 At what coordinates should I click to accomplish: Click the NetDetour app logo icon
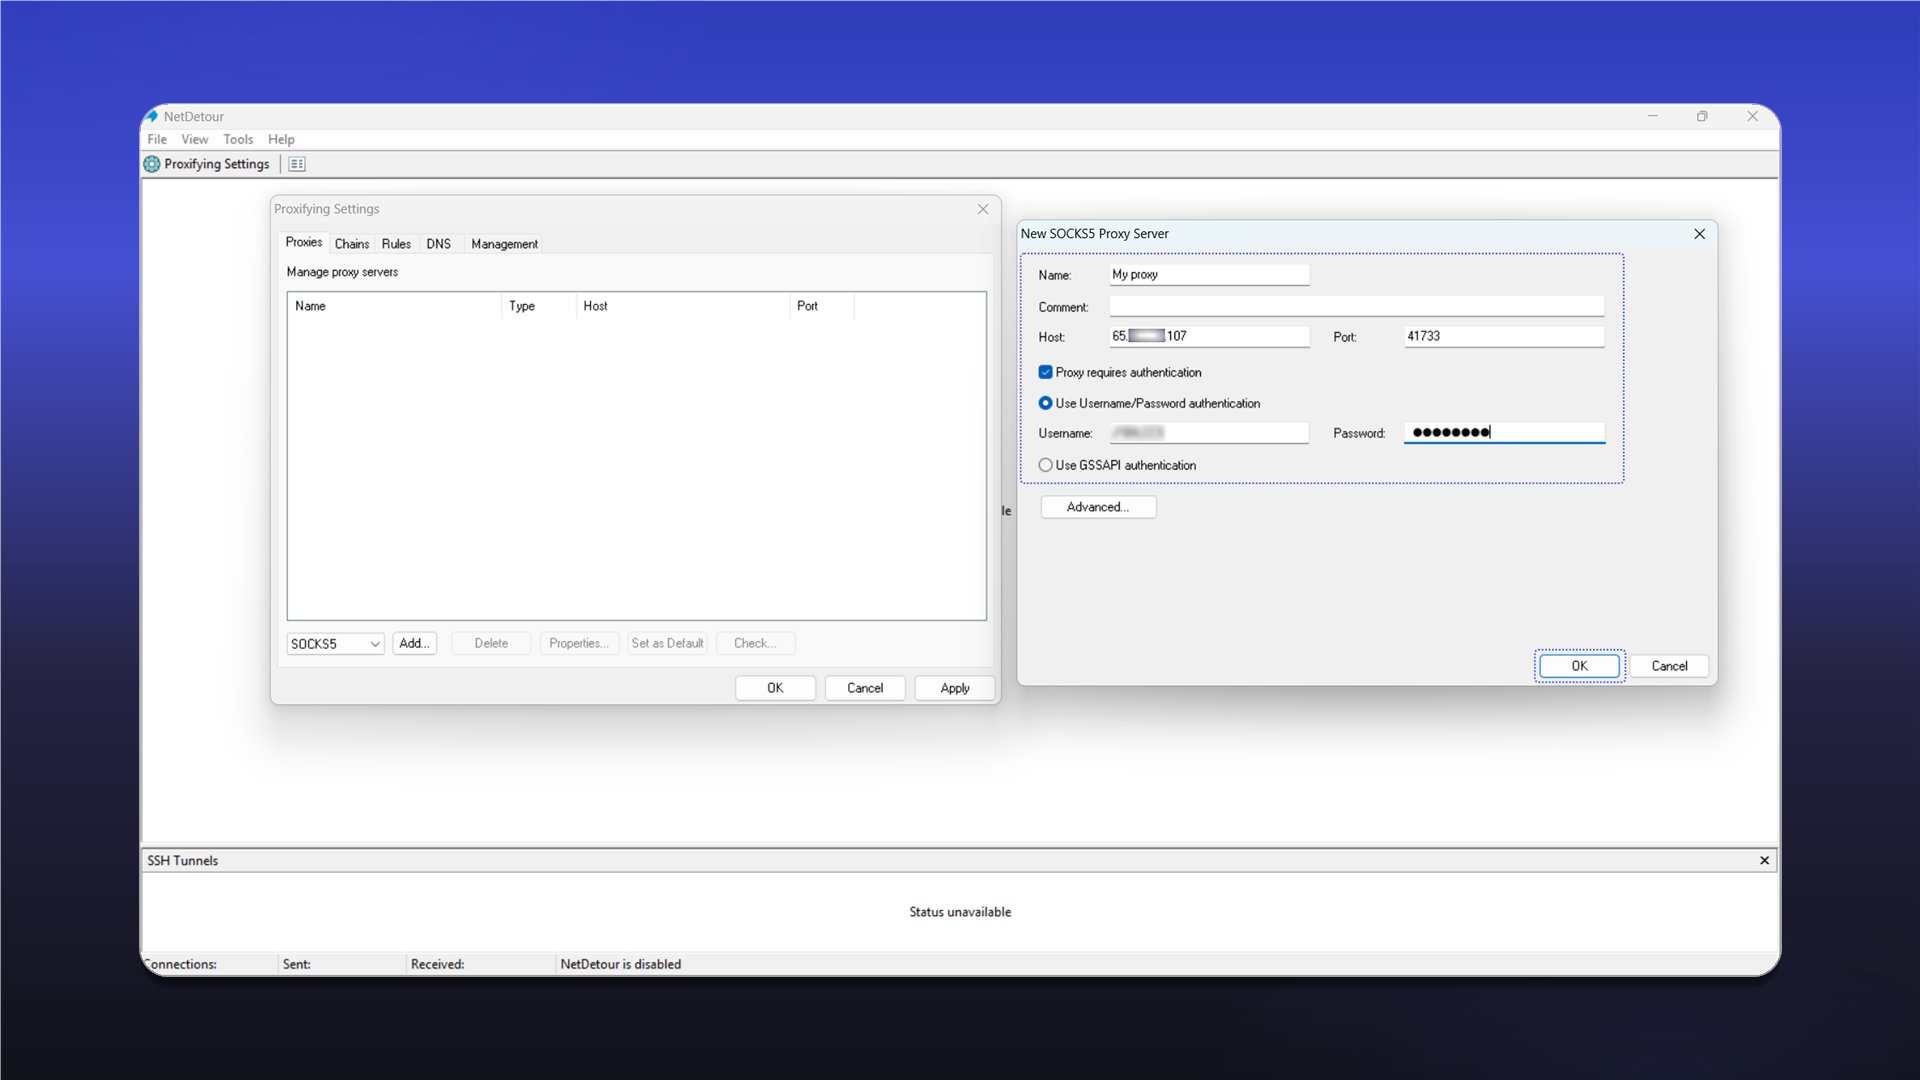152,116
